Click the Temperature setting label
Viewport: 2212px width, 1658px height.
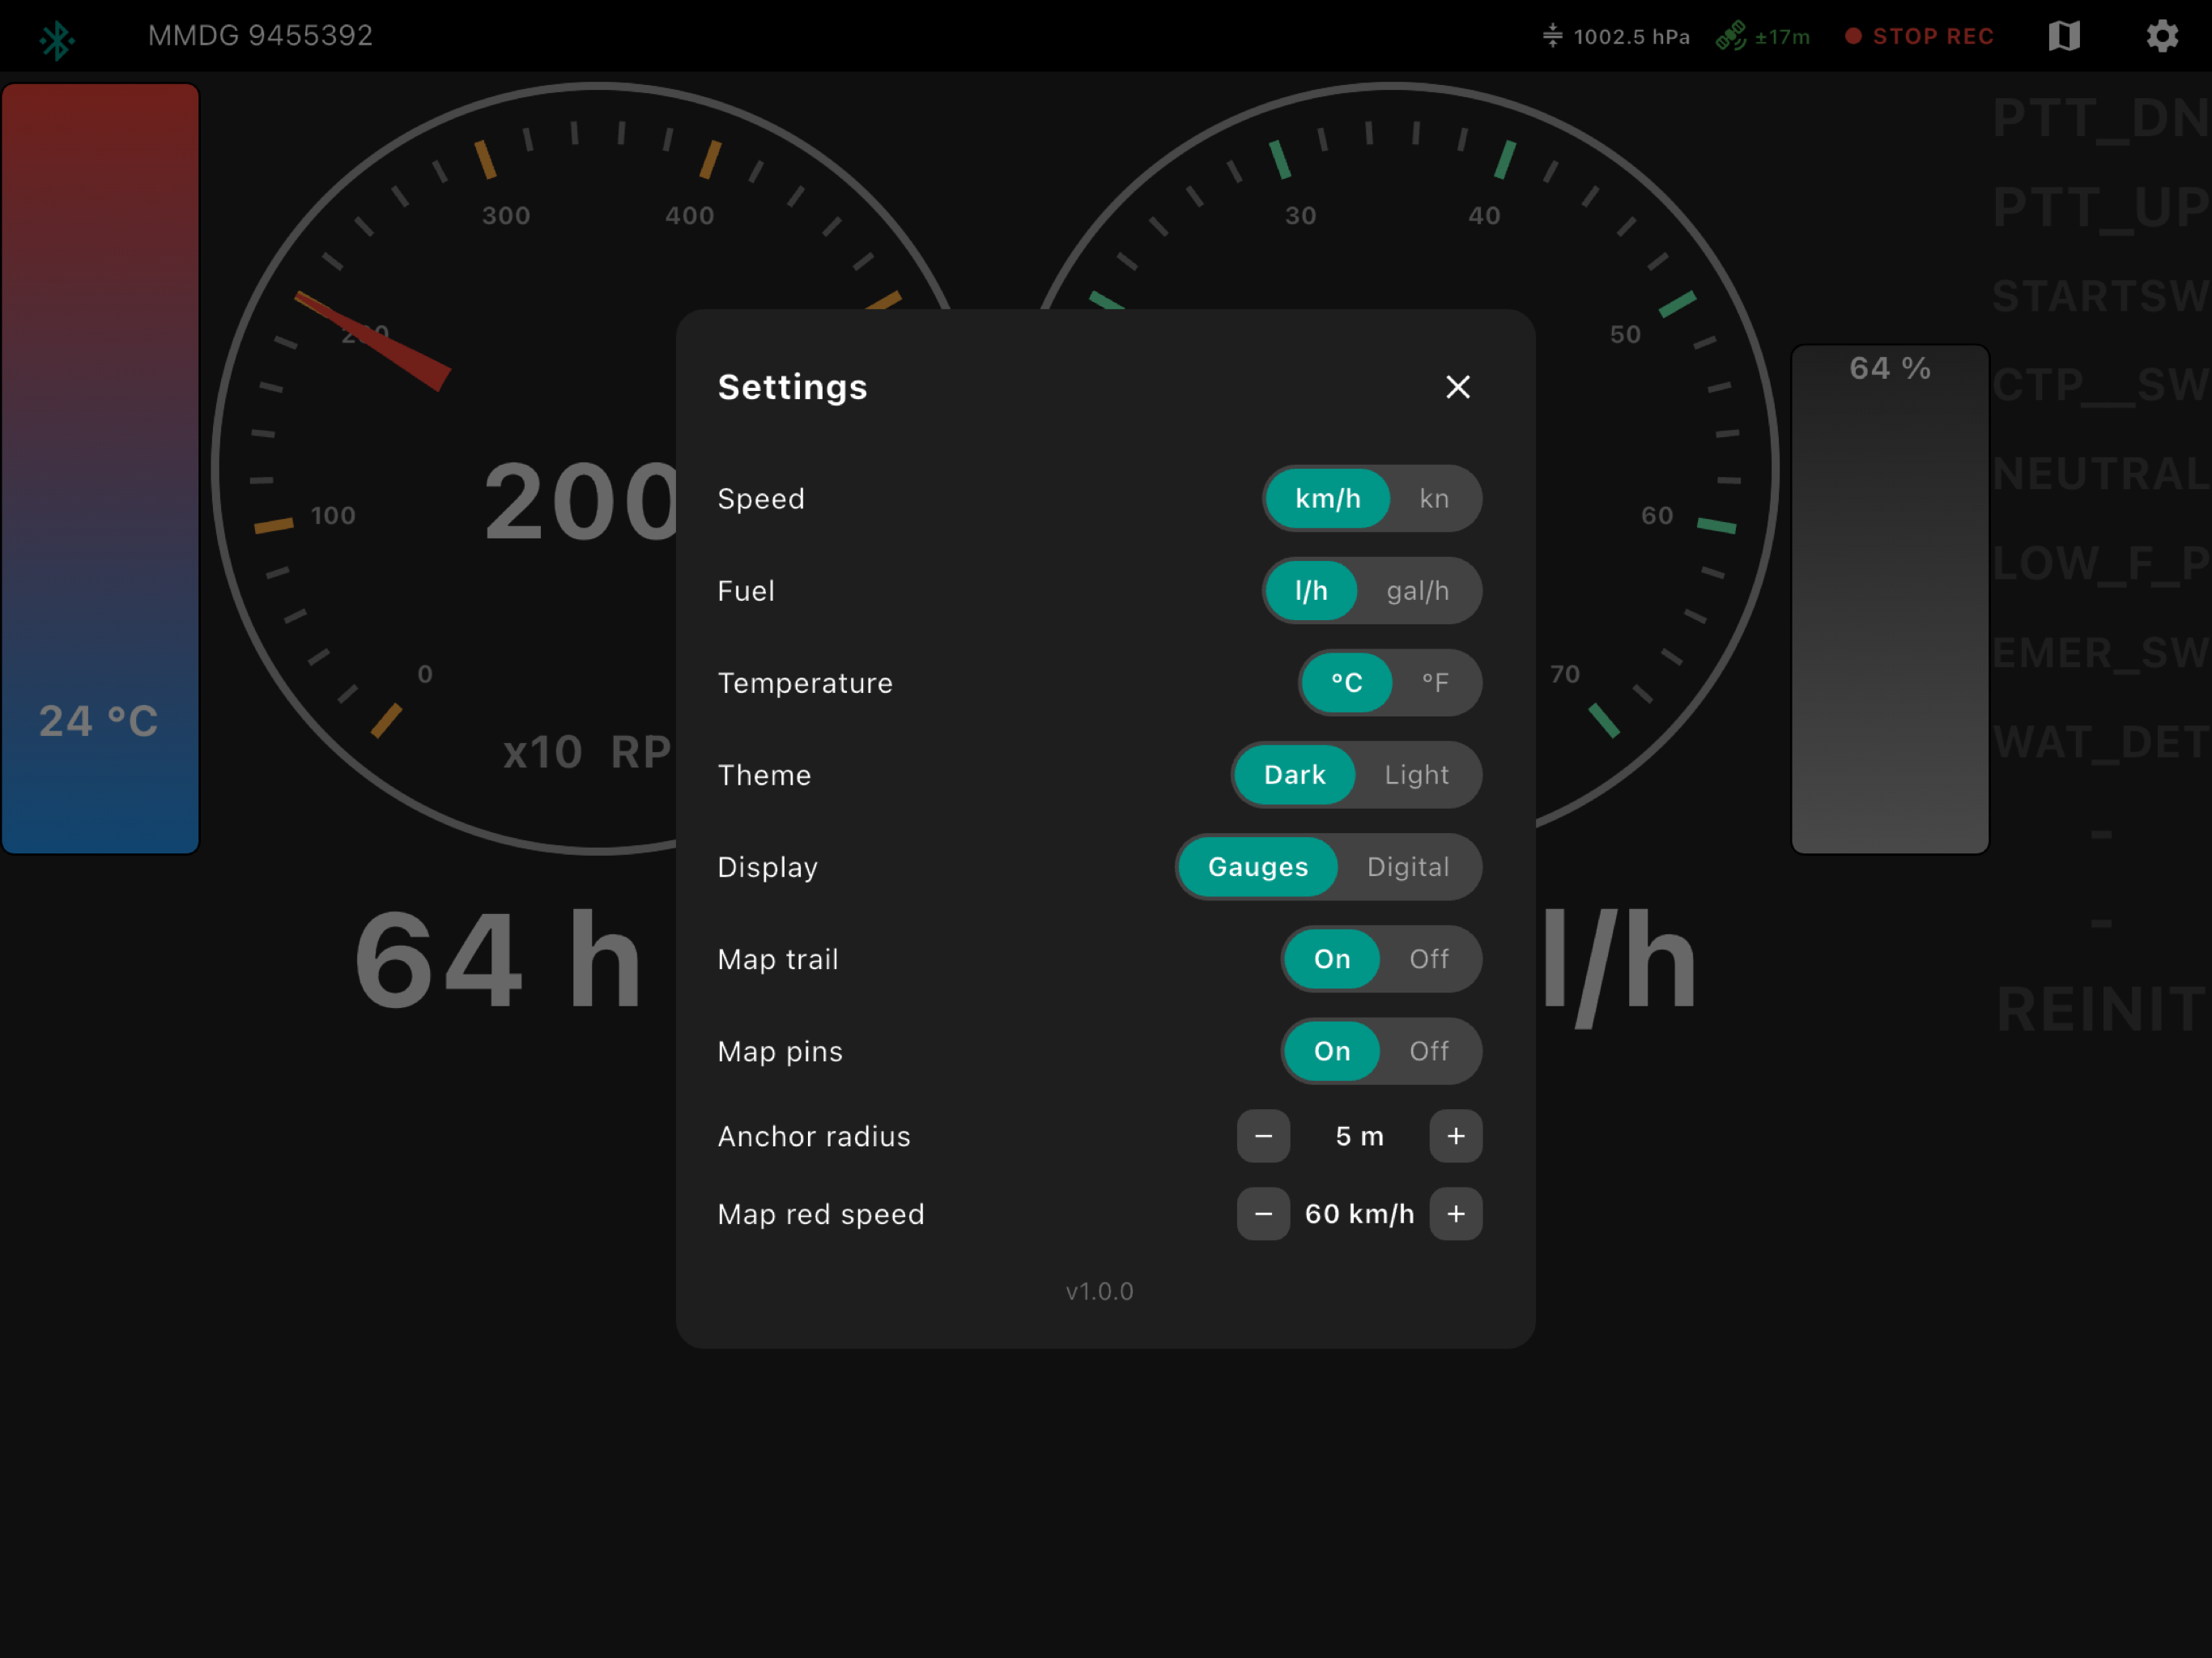click(805, 683)
